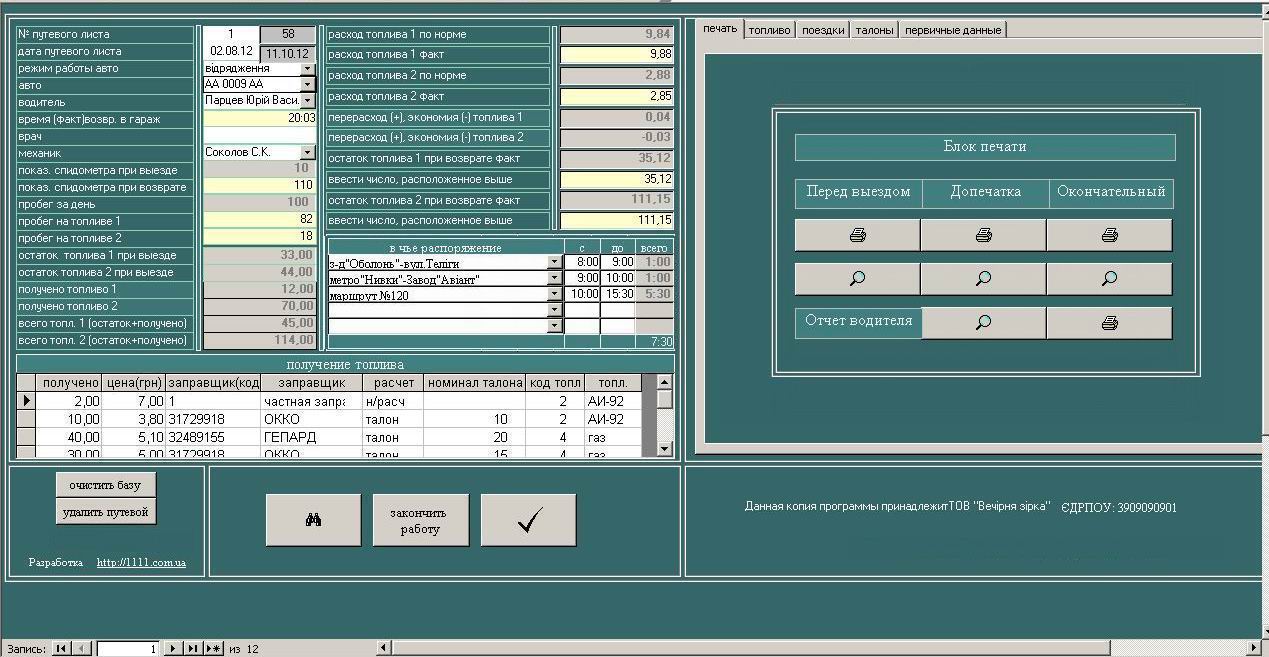Click the form's horizontal scrollbar right arrow
The image size is (1269, 657).
(1255, 649)
